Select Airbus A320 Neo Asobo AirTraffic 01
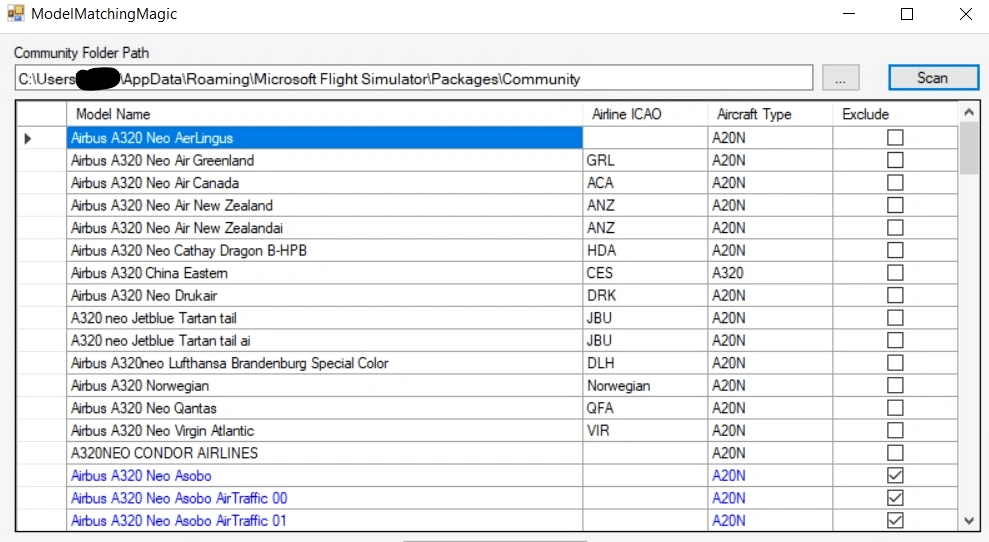 point(324,521)
